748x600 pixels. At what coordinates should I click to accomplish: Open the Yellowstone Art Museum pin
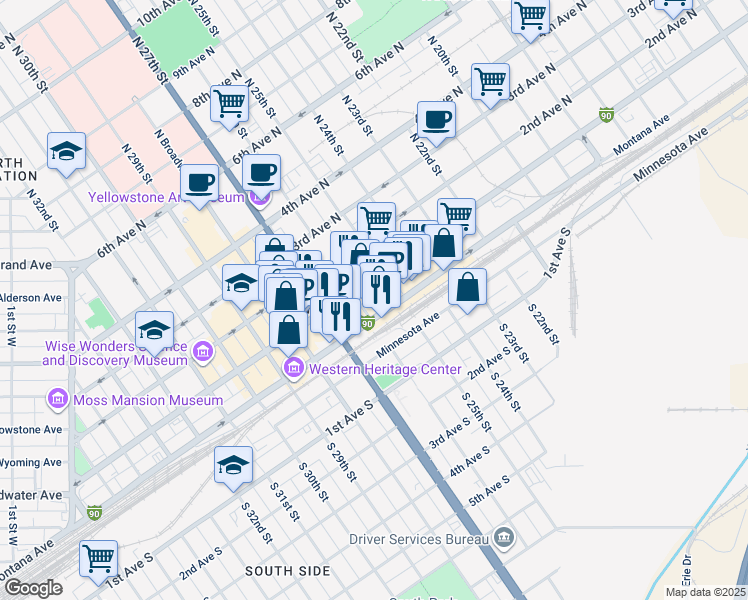pos(260,197)
